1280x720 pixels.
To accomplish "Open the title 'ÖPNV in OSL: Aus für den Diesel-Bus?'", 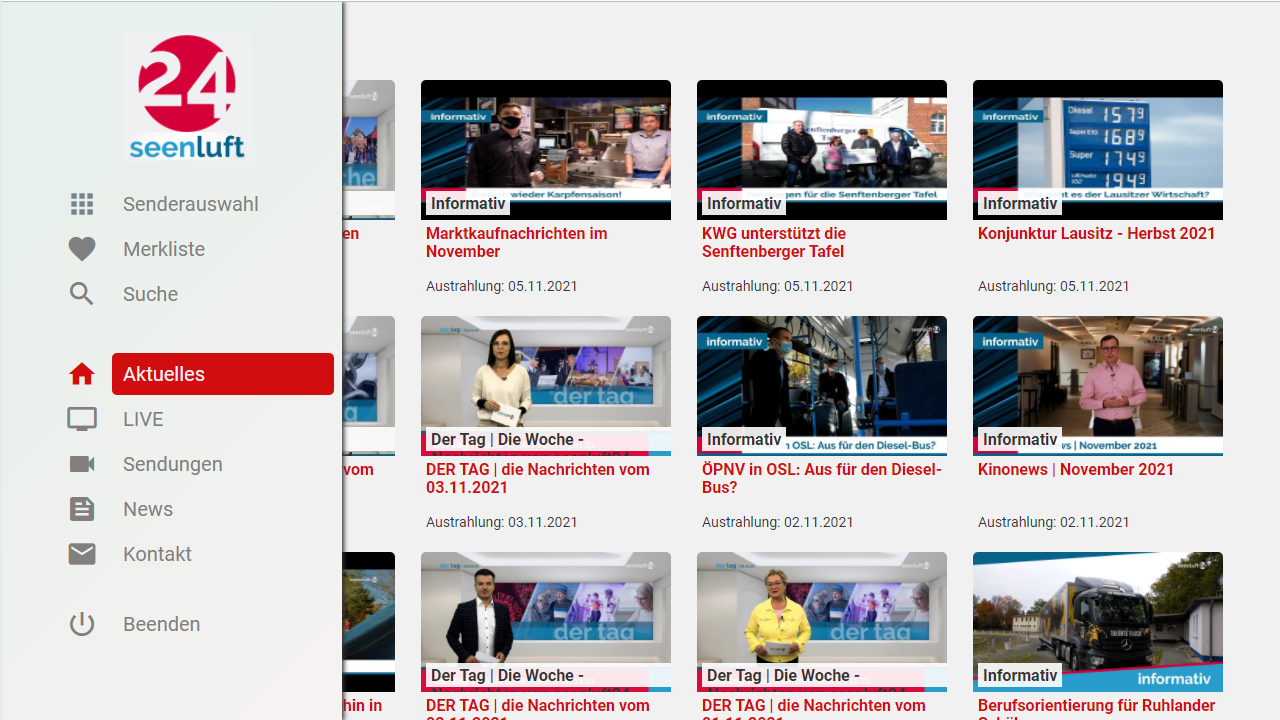I will point(822,478).
